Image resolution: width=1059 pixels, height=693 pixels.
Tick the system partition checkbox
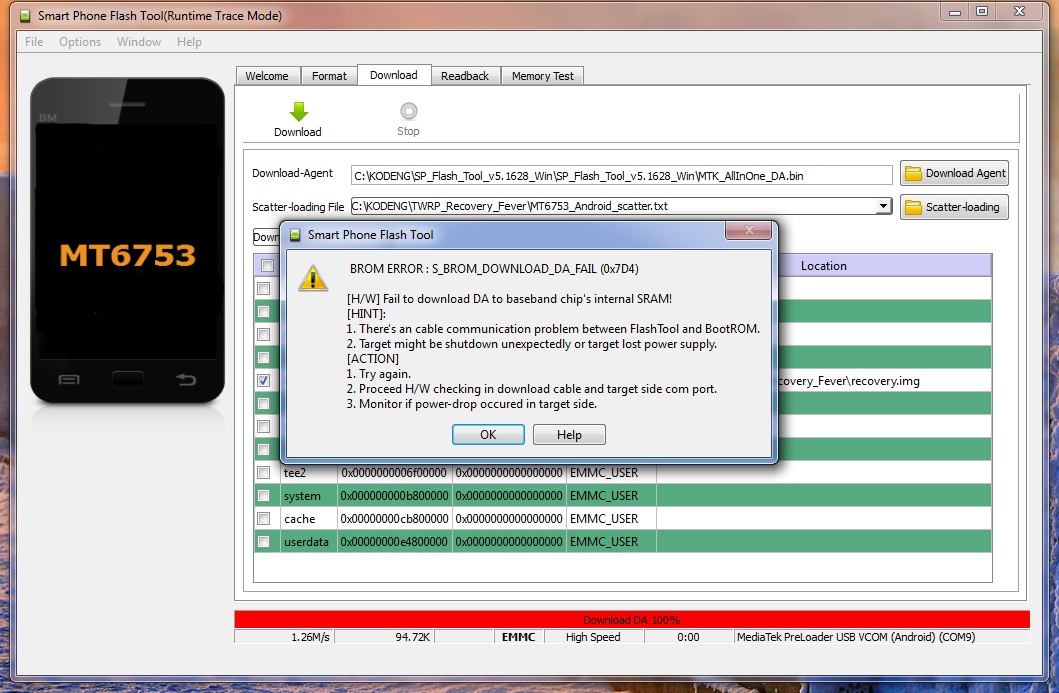coord(264,496)
